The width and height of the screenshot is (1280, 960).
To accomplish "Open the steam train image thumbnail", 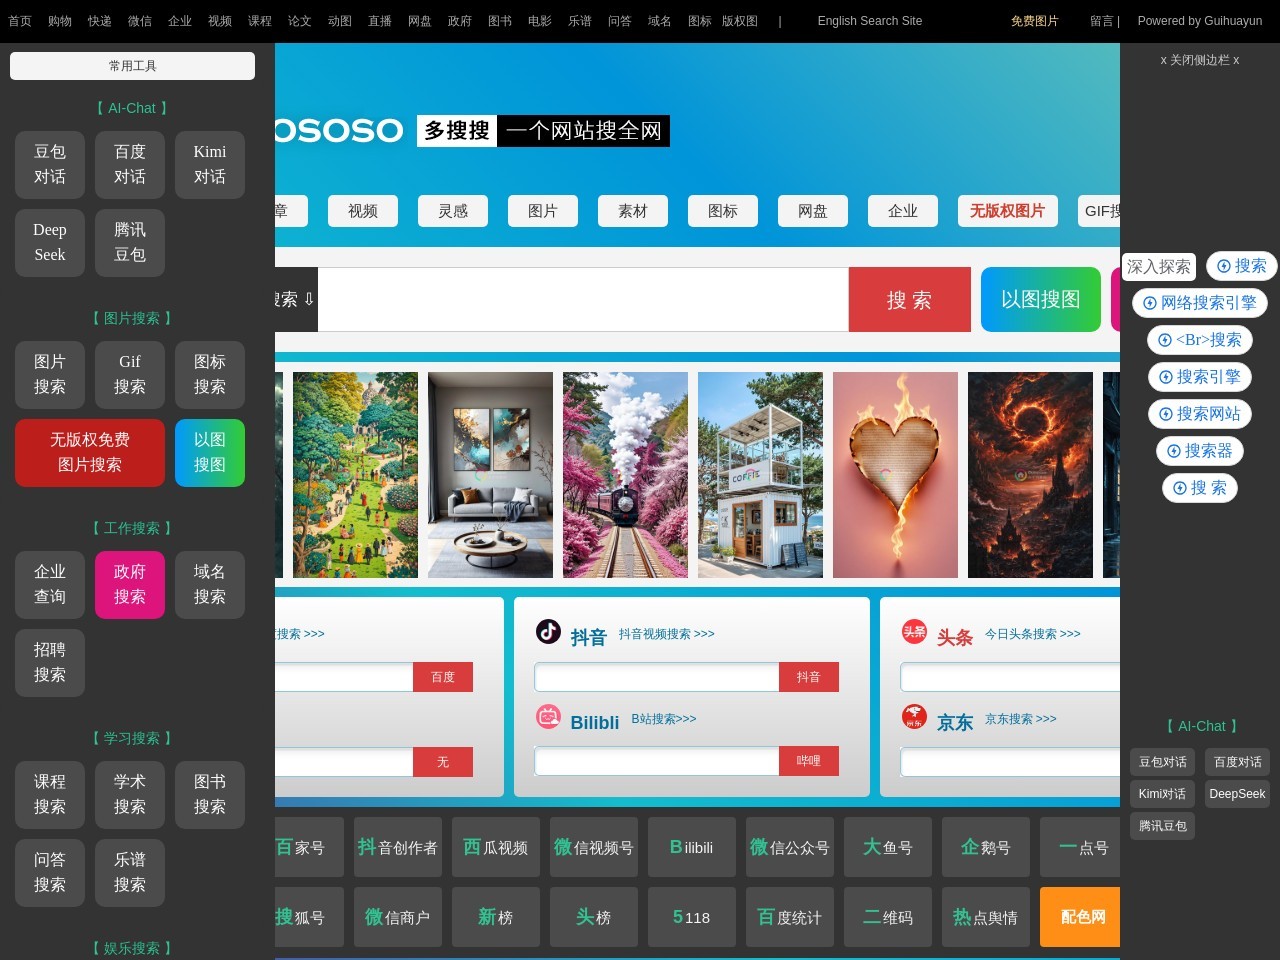I will click(625, 475).
